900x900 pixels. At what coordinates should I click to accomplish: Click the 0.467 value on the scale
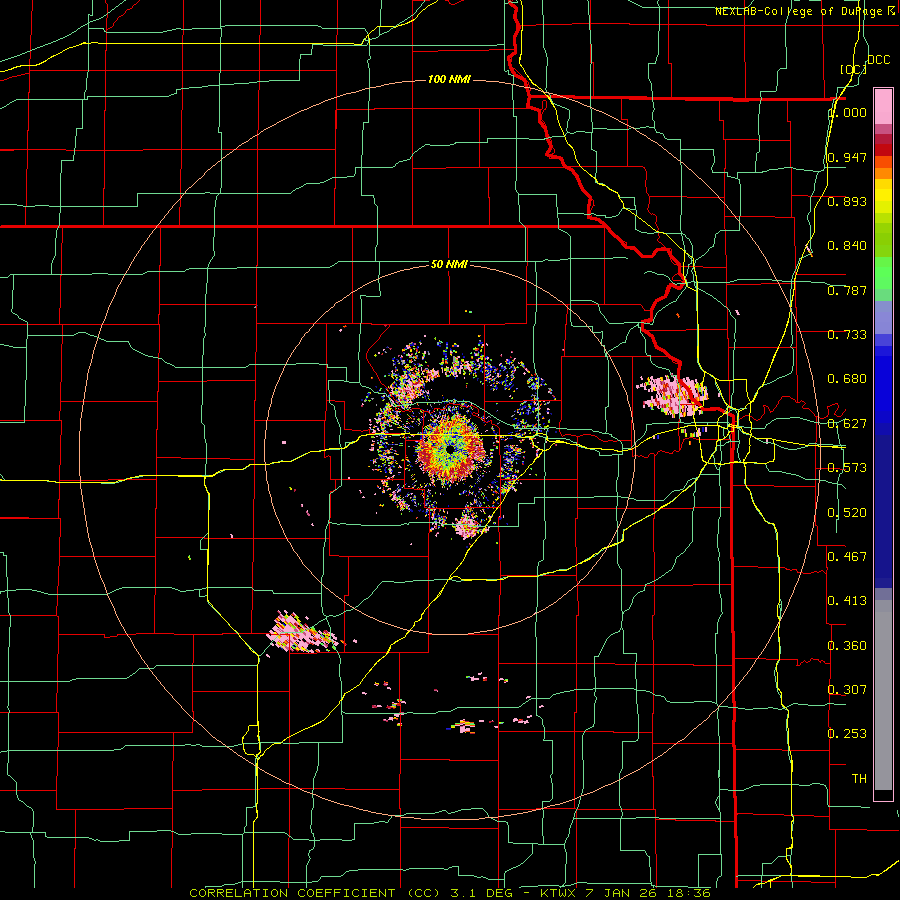pyautogui.click(x=847, y=557)
